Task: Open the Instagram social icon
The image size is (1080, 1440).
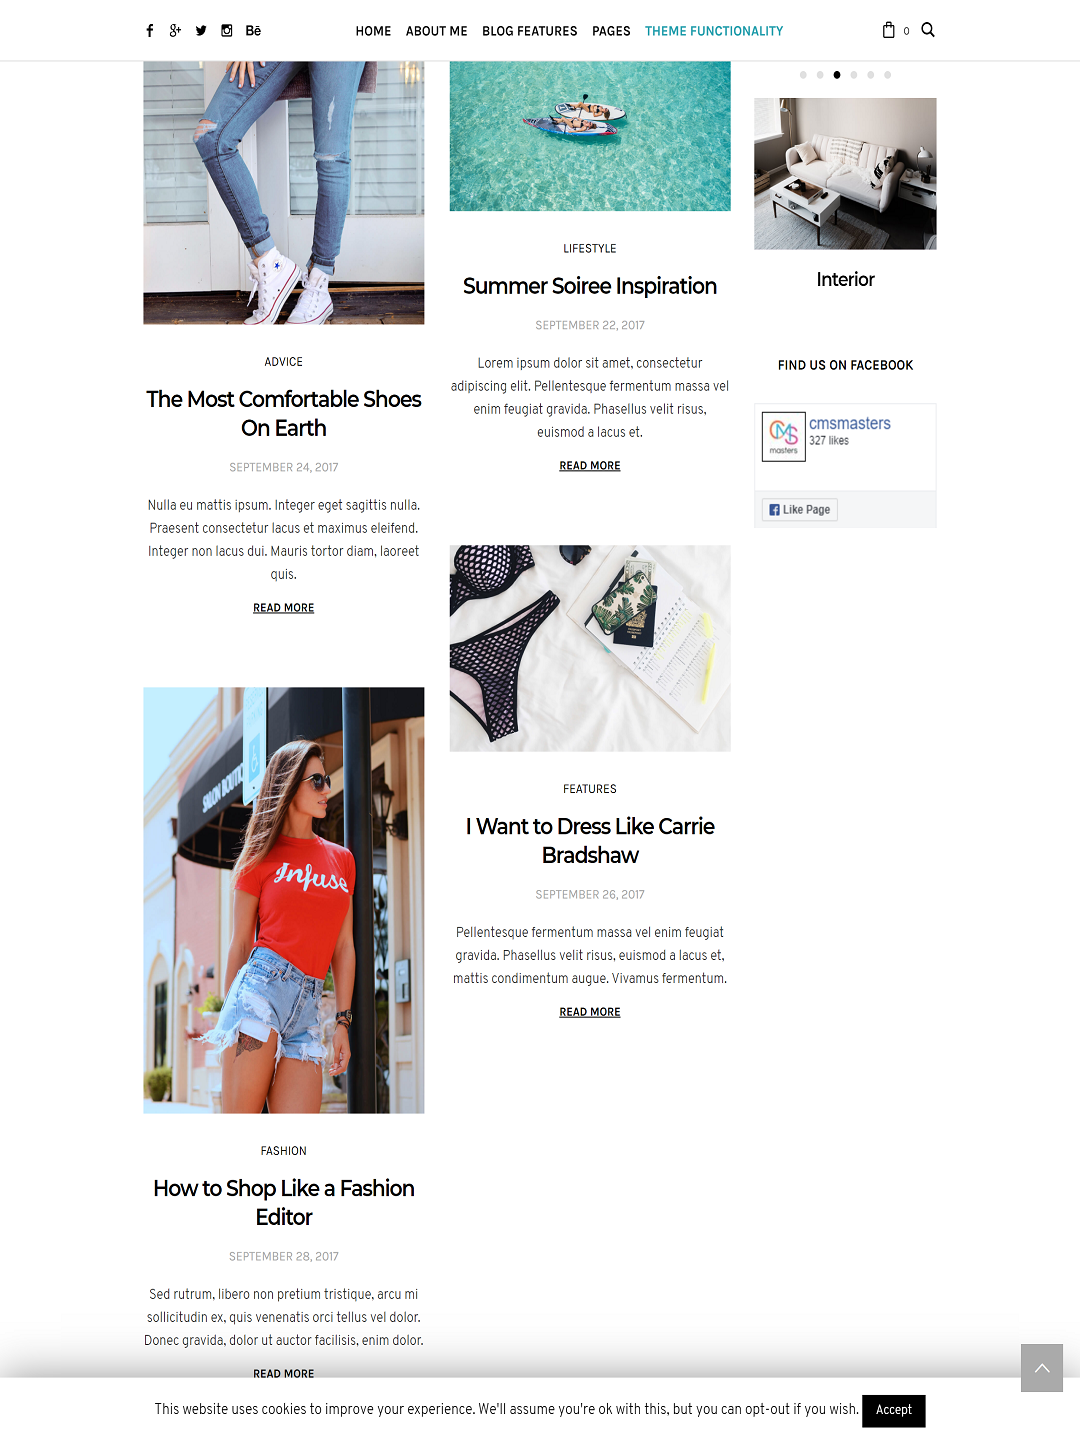Action: (x=227, y=31)
